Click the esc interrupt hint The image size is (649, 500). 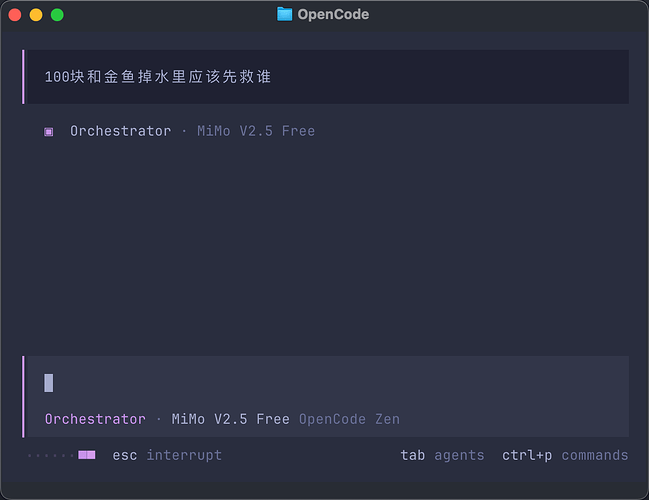[x=167, y=455]
